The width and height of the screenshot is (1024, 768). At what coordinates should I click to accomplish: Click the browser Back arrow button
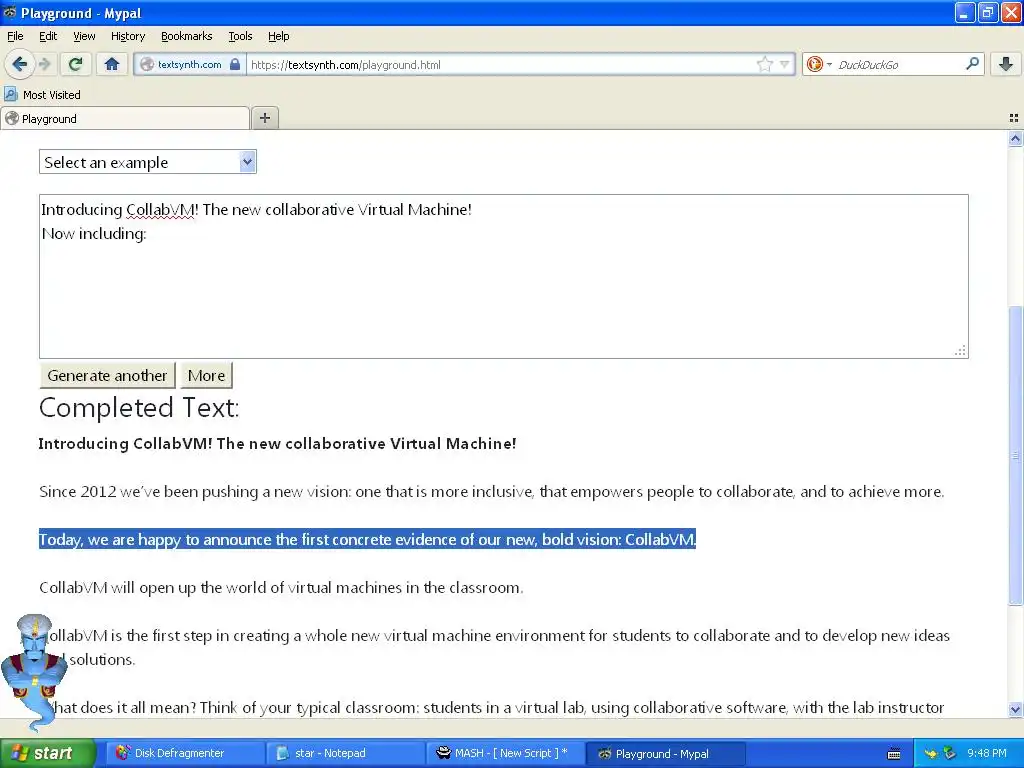19,64
